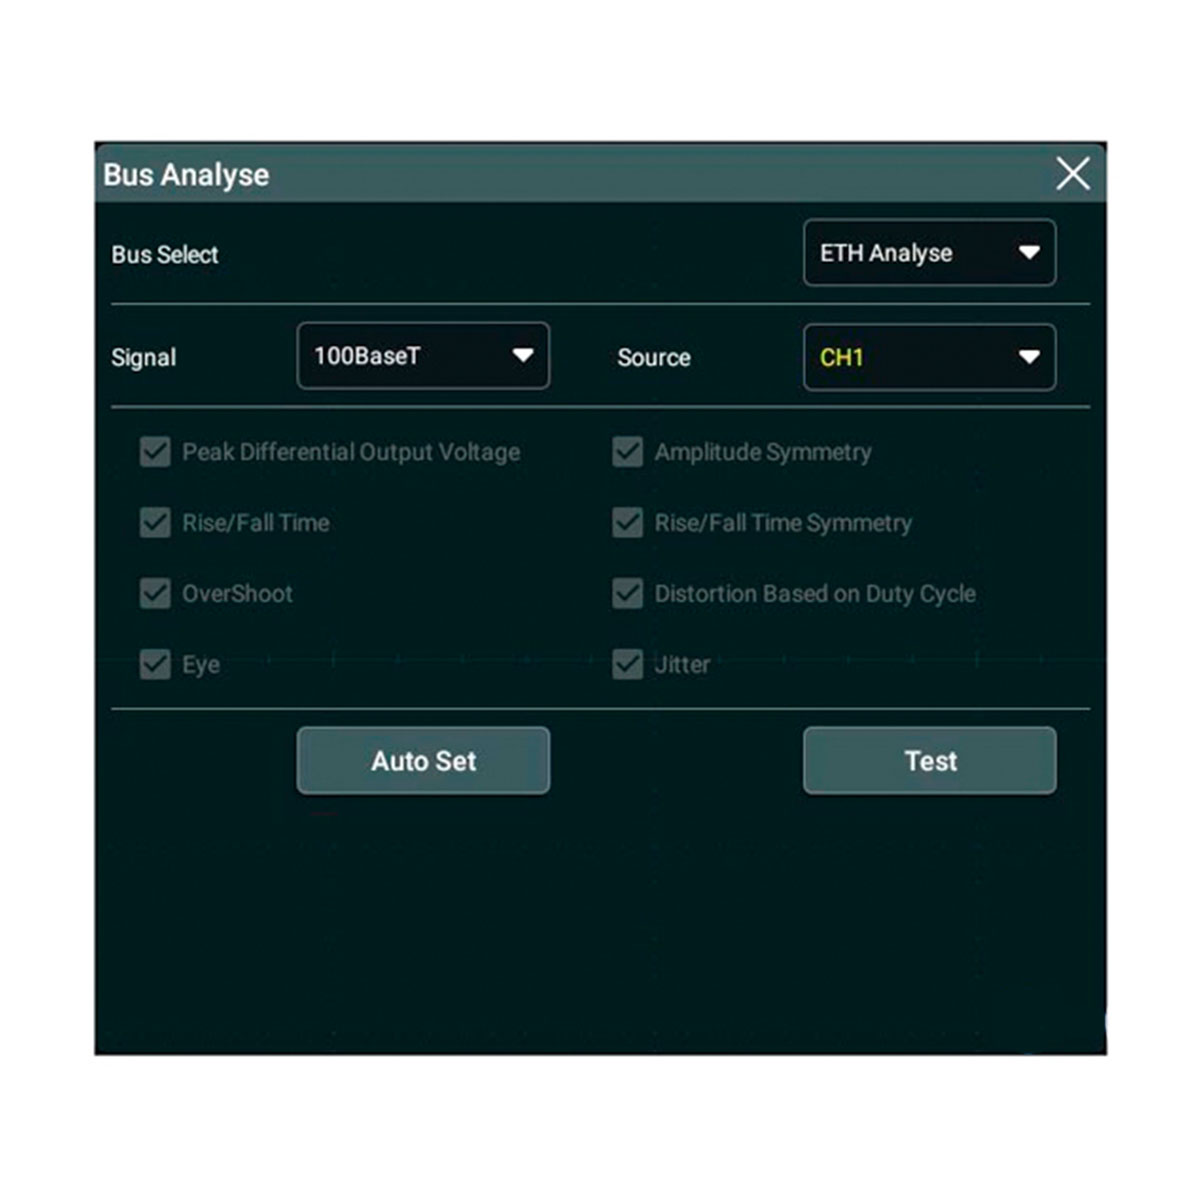This screenshot has height=1200, width=1200.
Task: Open the ETH Analyse bus select dropdown
Action: [x=928, y=253]
